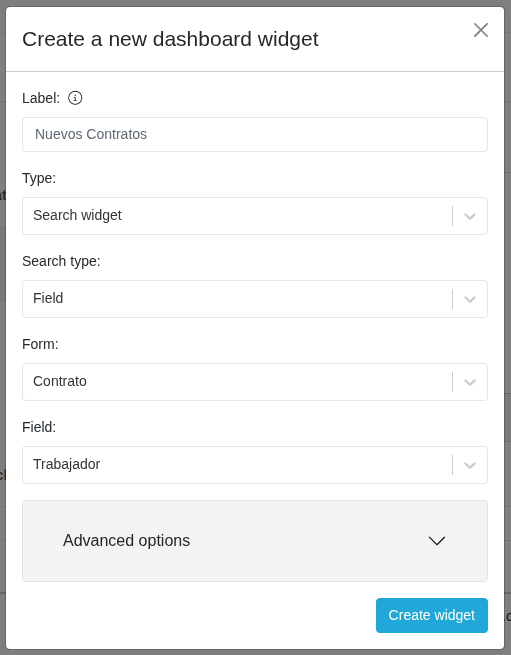Image resolution: width=511 pixels, height=655 pixels.
Task: Click the 'Label:' caption text
Action: pyautogui.click(x=41, y=98)
